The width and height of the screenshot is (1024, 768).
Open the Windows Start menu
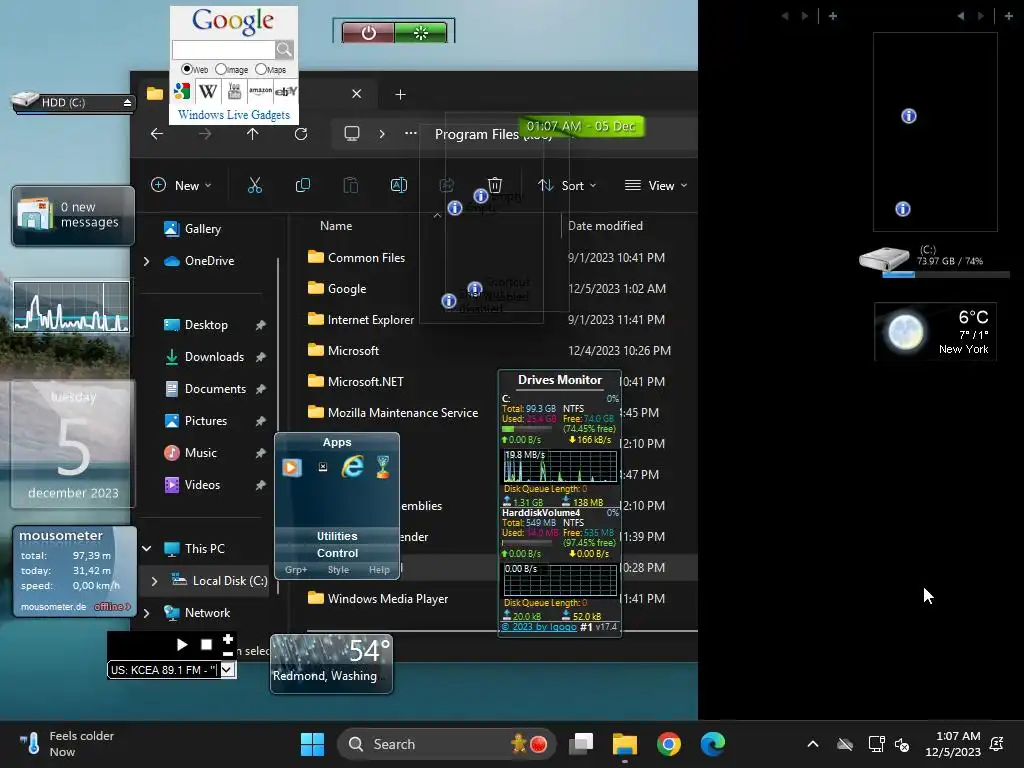click(x=312, y=744)
